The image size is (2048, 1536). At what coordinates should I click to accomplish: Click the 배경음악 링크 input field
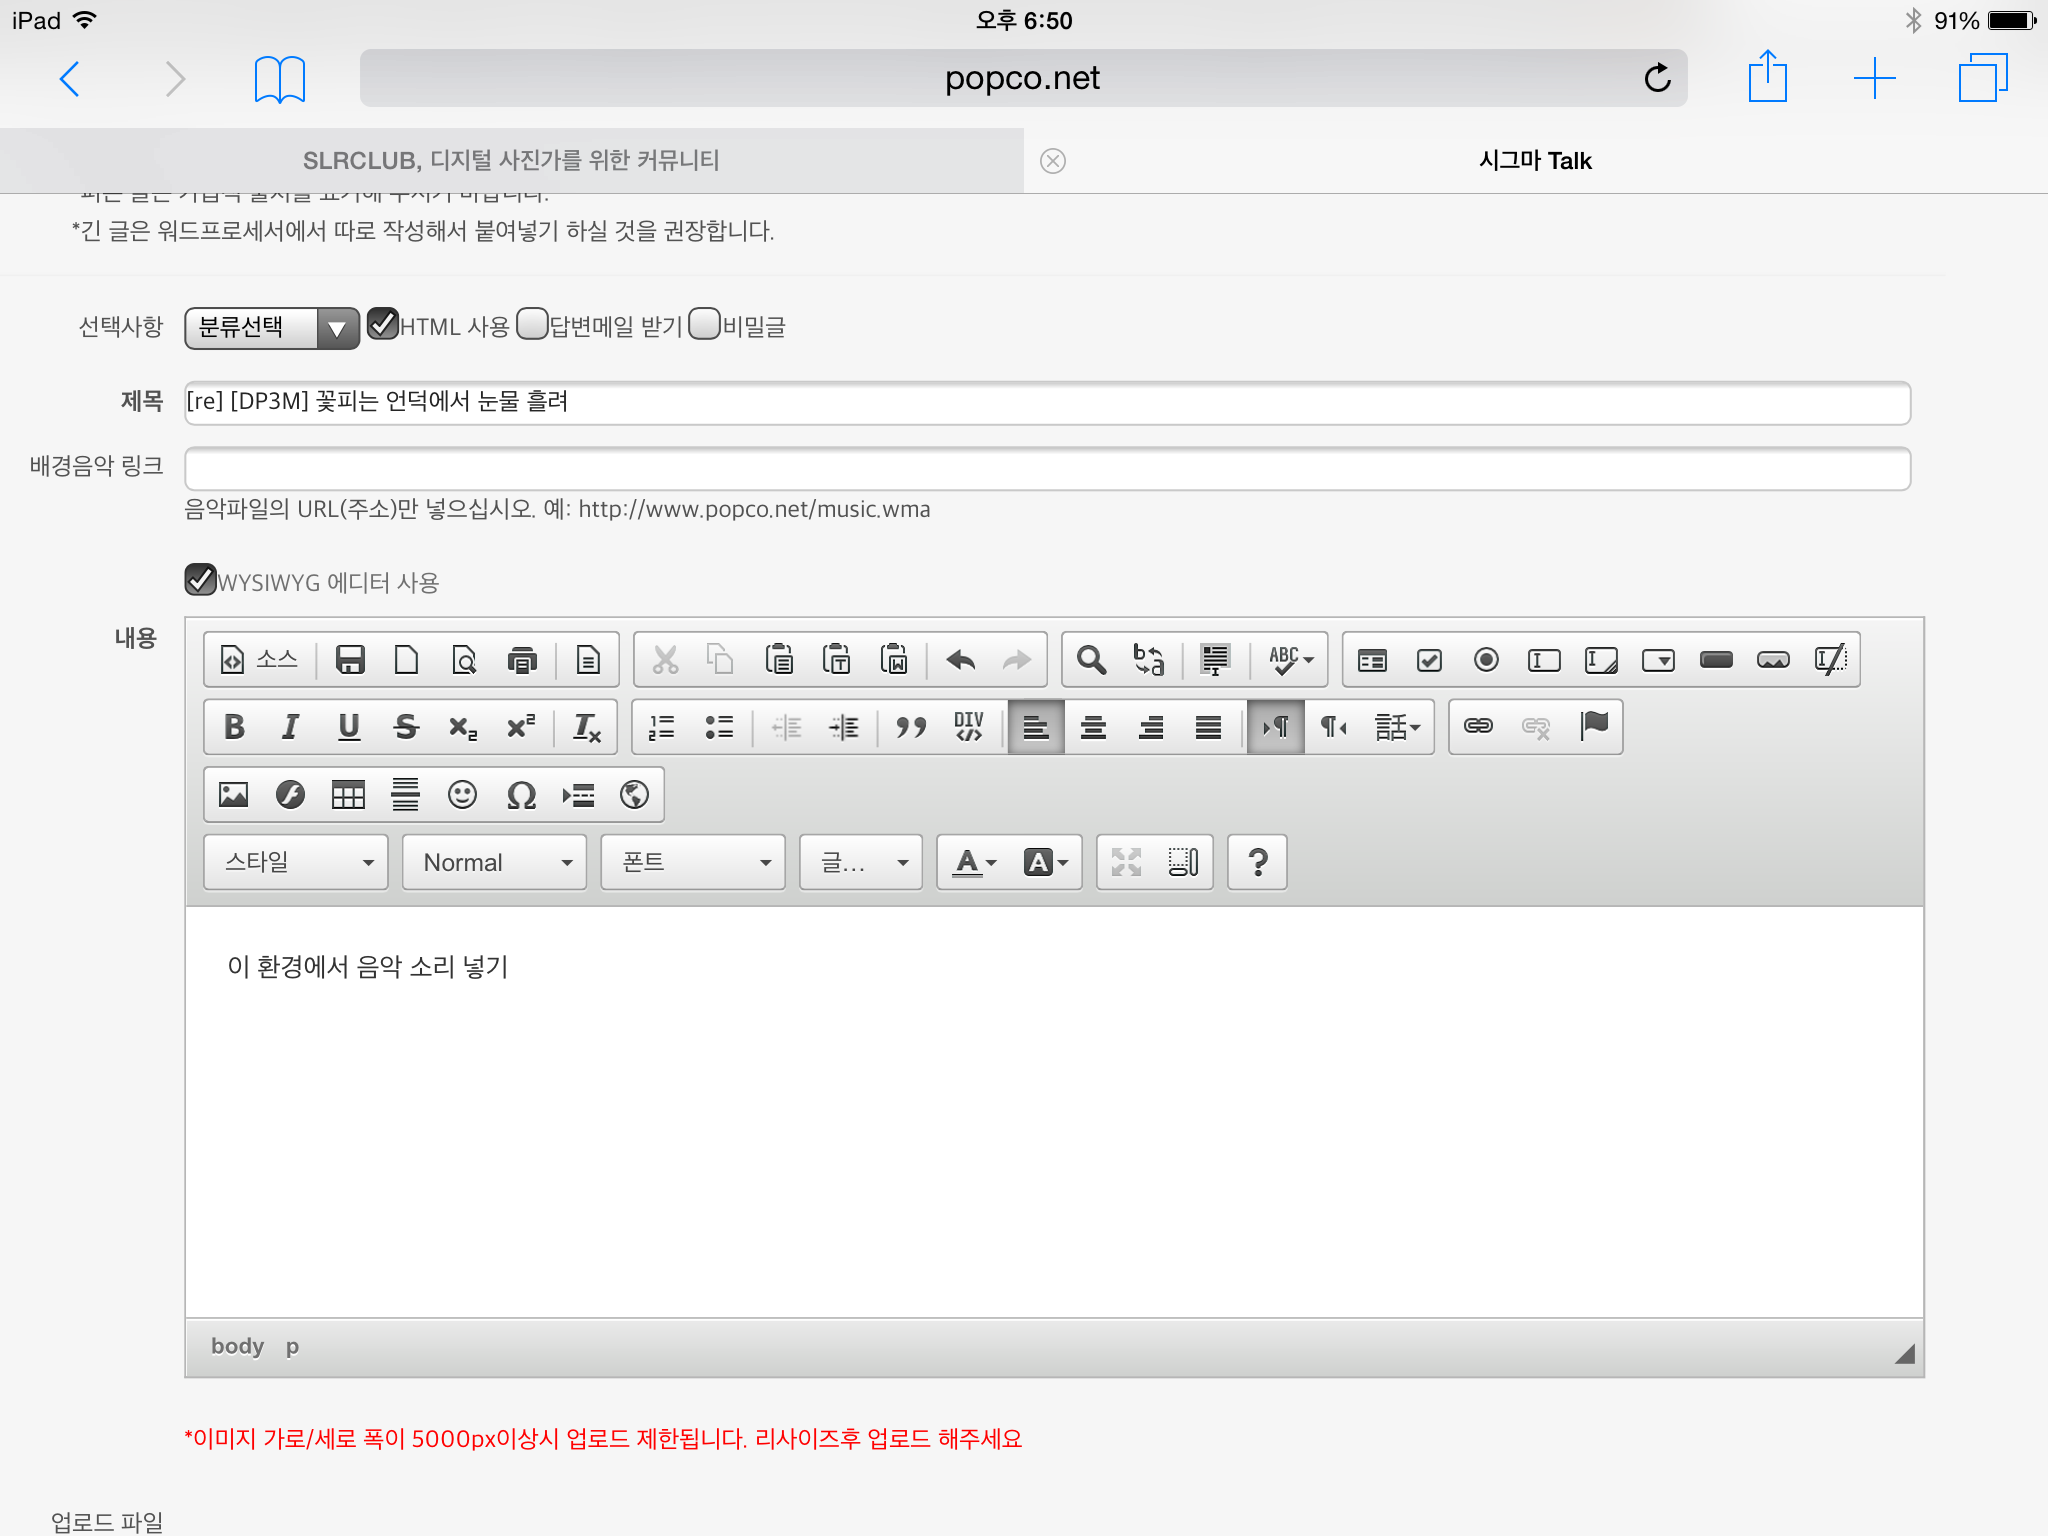pyautogui.click(x=1047, y=468)
